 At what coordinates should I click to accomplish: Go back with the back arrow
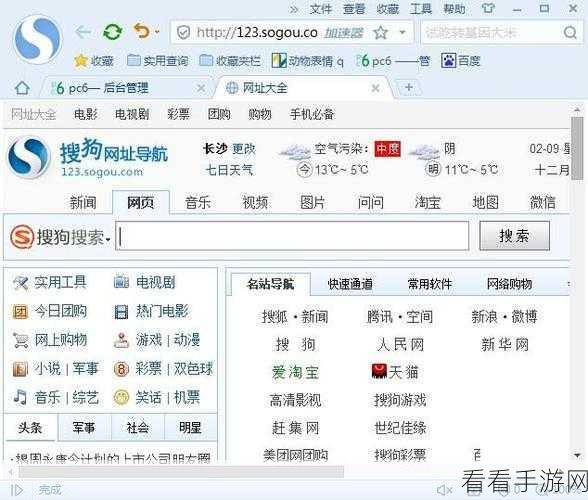(83, 32)
